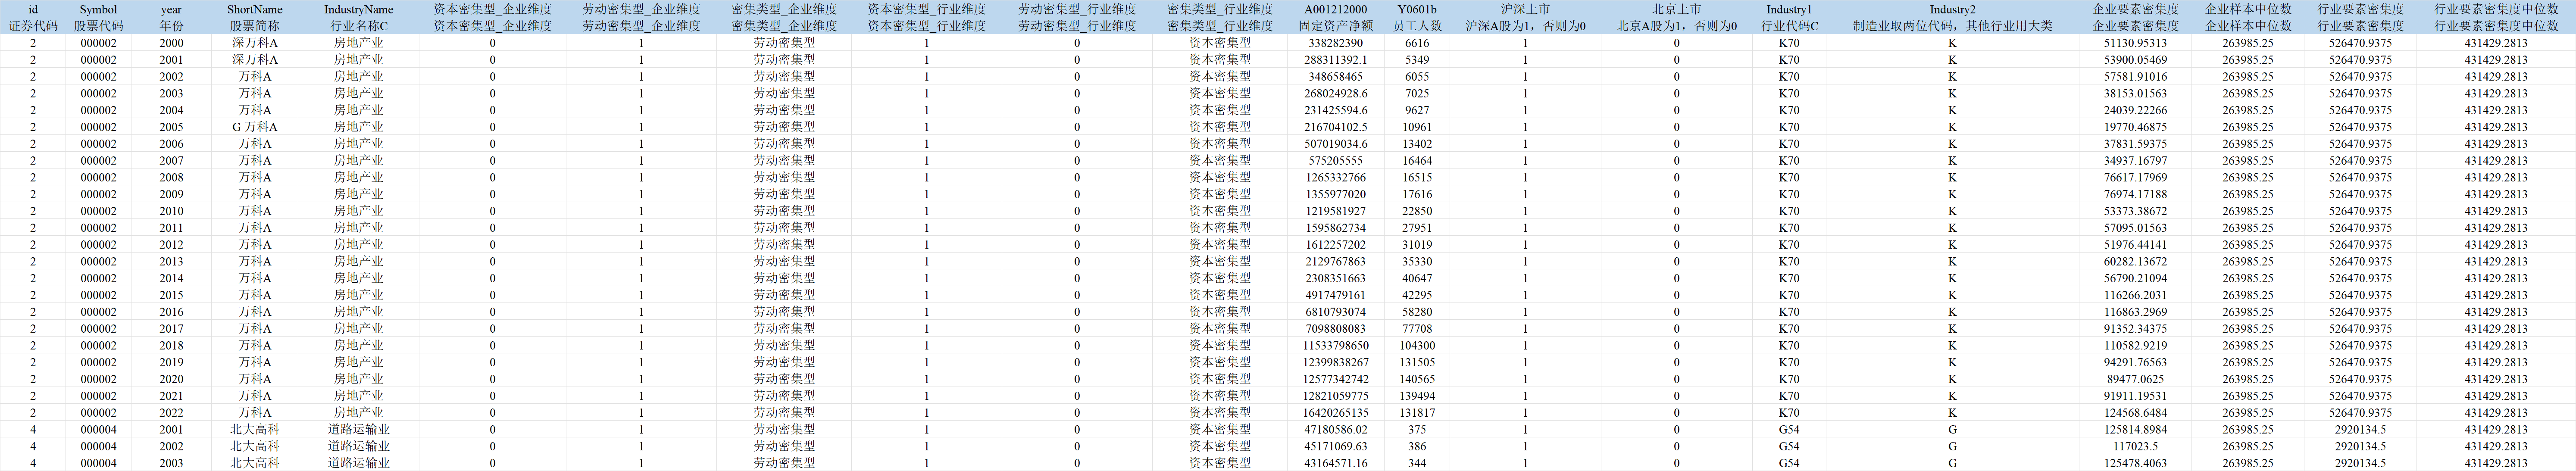2576x471 pixels.
Task: Click fixed assets cell 16420265135
Action: (x=1335, y=413)
